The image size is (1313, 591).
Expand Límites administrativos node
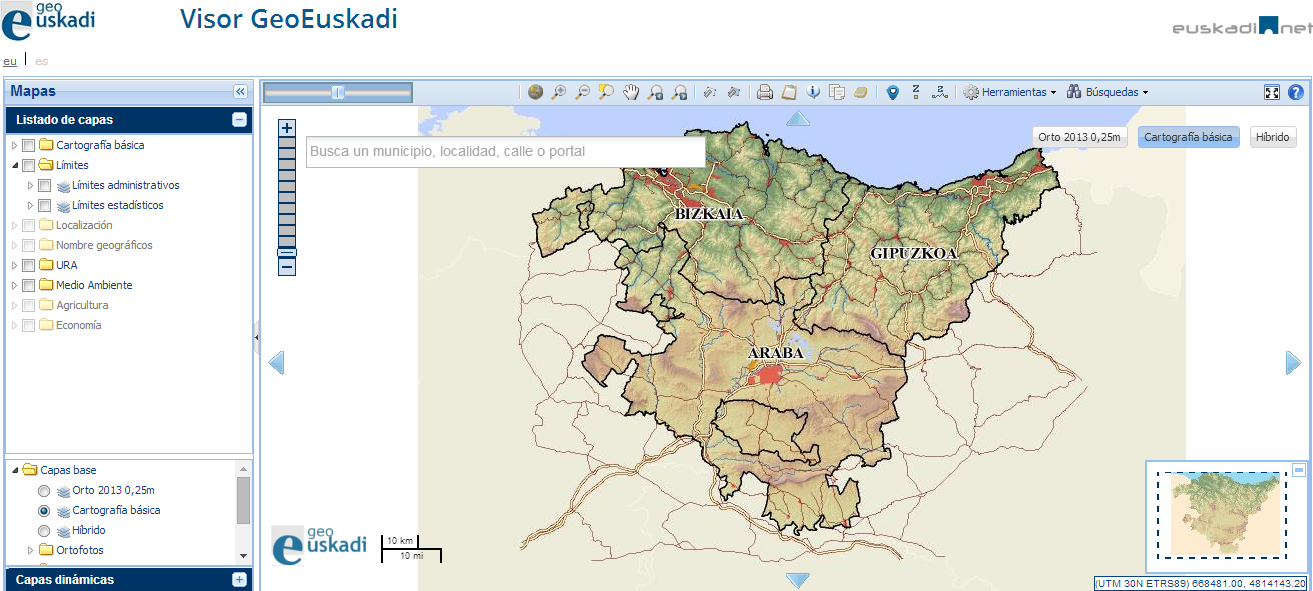click(x=30, y=186)
